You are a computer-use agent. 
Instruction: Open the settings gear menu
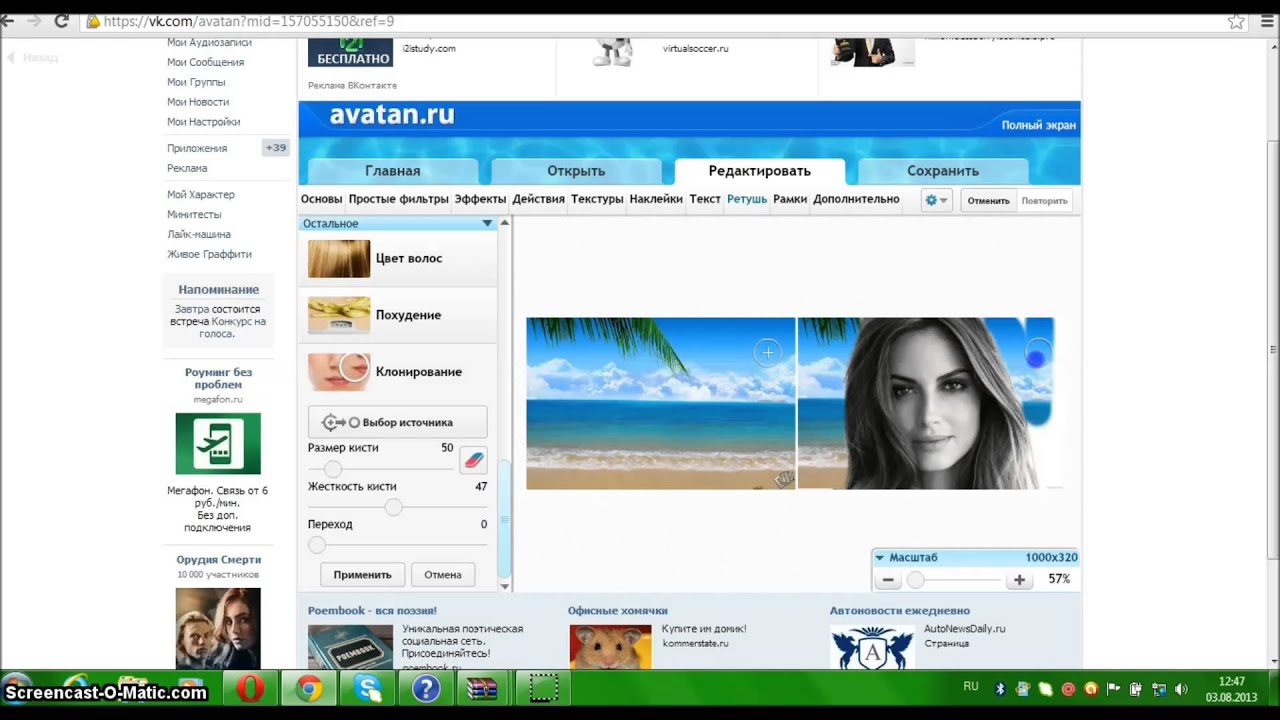point(936,200)
